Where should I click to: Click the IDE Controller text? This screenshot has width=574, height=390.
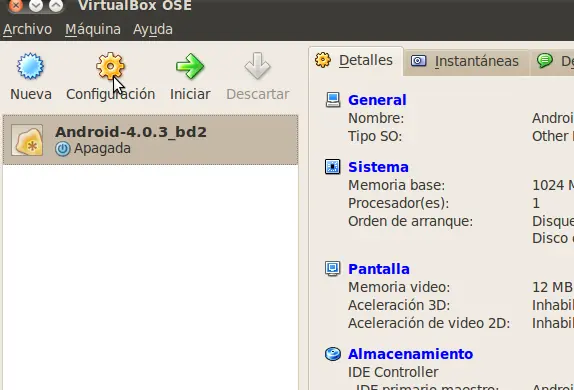(x=393, y=372)
